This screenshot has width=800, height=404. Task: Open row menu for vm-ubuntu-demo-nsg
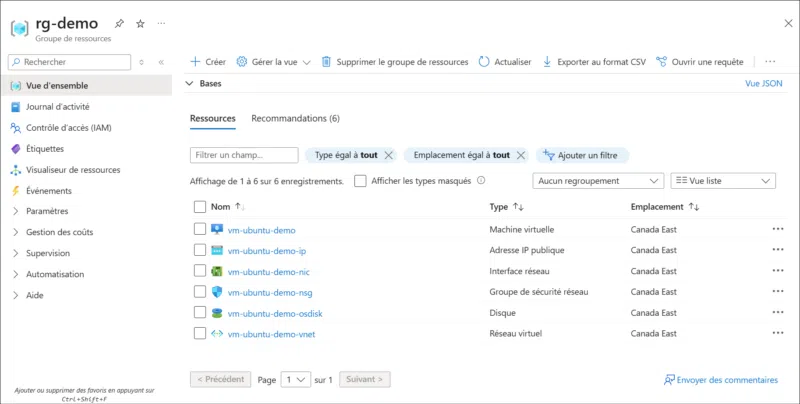coord(778,291)
